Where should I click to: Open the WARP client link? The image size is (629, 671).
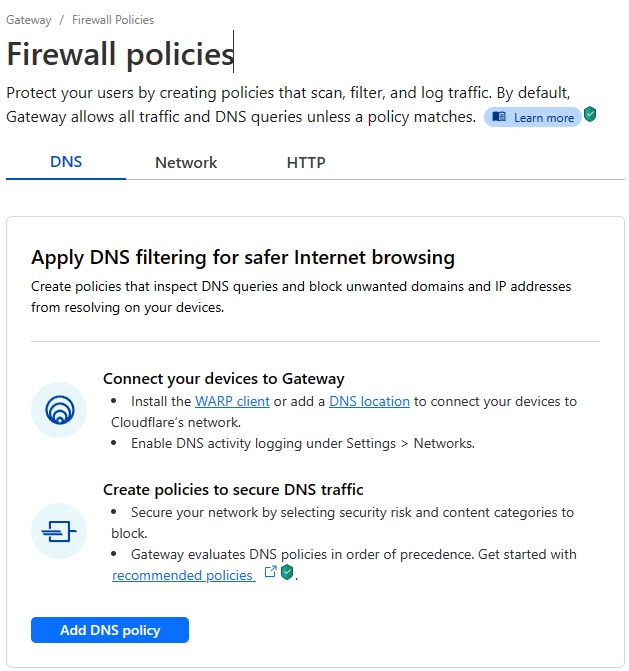(x=232, y=401)
